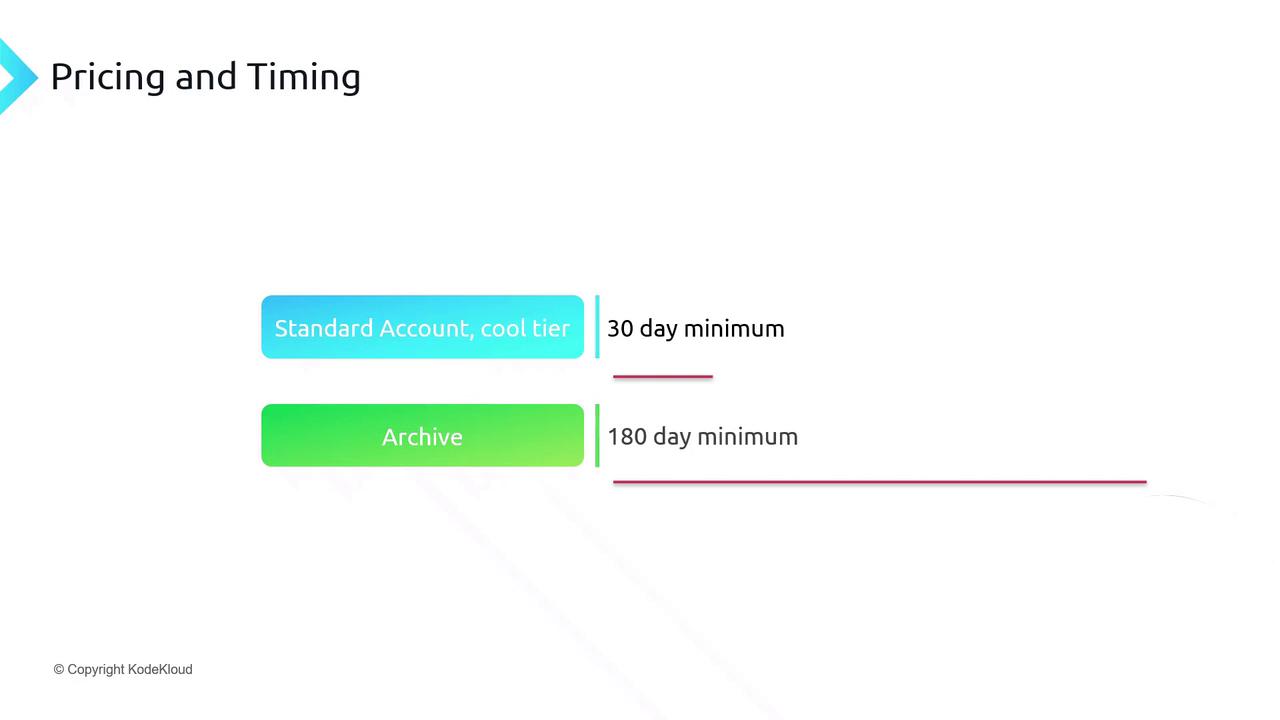Click the "© Copyright KodeKloud" footer text
Image resolution: width=1280 pixels, height=720 pixels.
click(123, 669)
